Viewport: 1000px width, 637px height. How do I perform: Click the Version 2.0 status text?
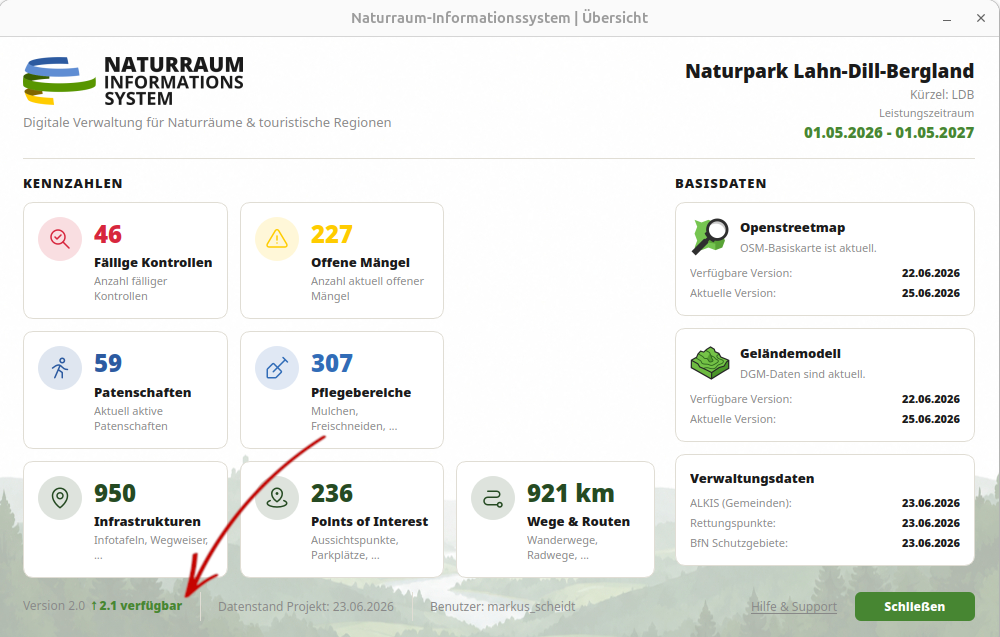(54, 606)
